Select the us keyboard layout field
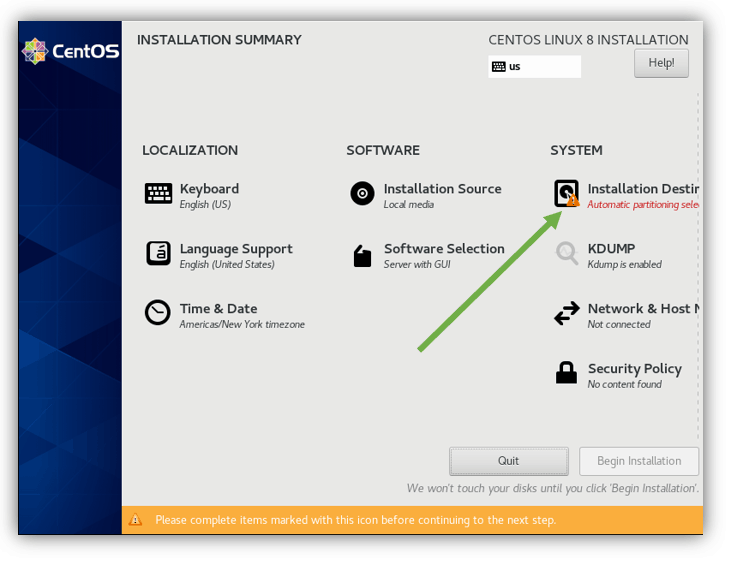 click(x=534, y=67)
